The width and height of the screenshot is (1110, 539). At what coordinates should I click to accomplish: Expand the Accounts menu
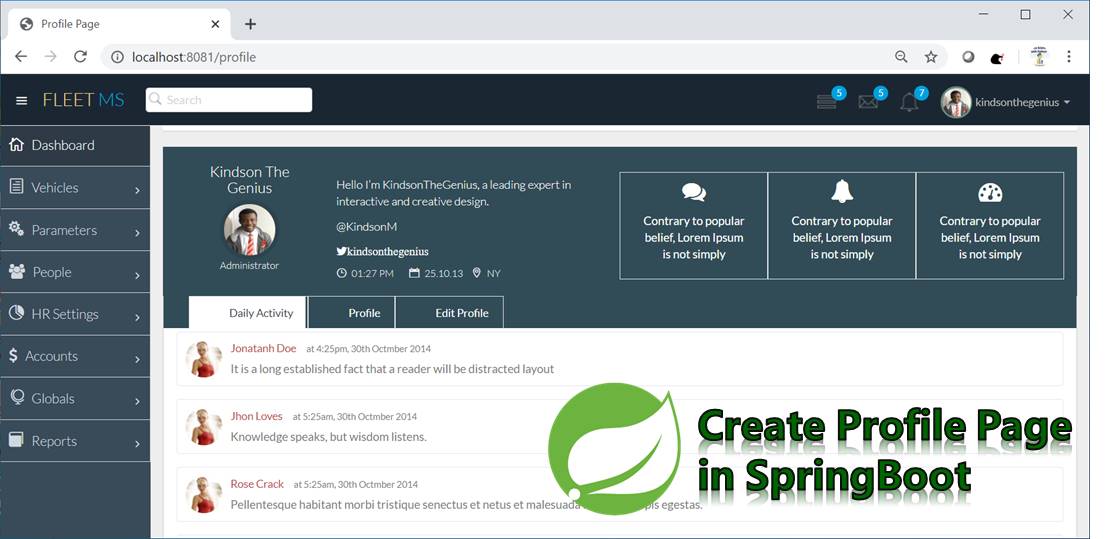[75, 356]
